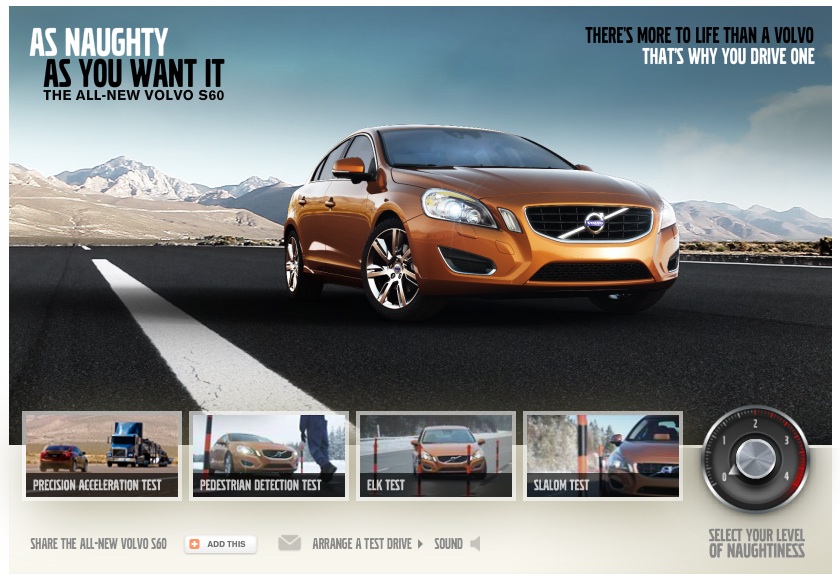The image size is (840, 583).
Task: Mute sound using the speaker icon
Action: tap(475, 544)
